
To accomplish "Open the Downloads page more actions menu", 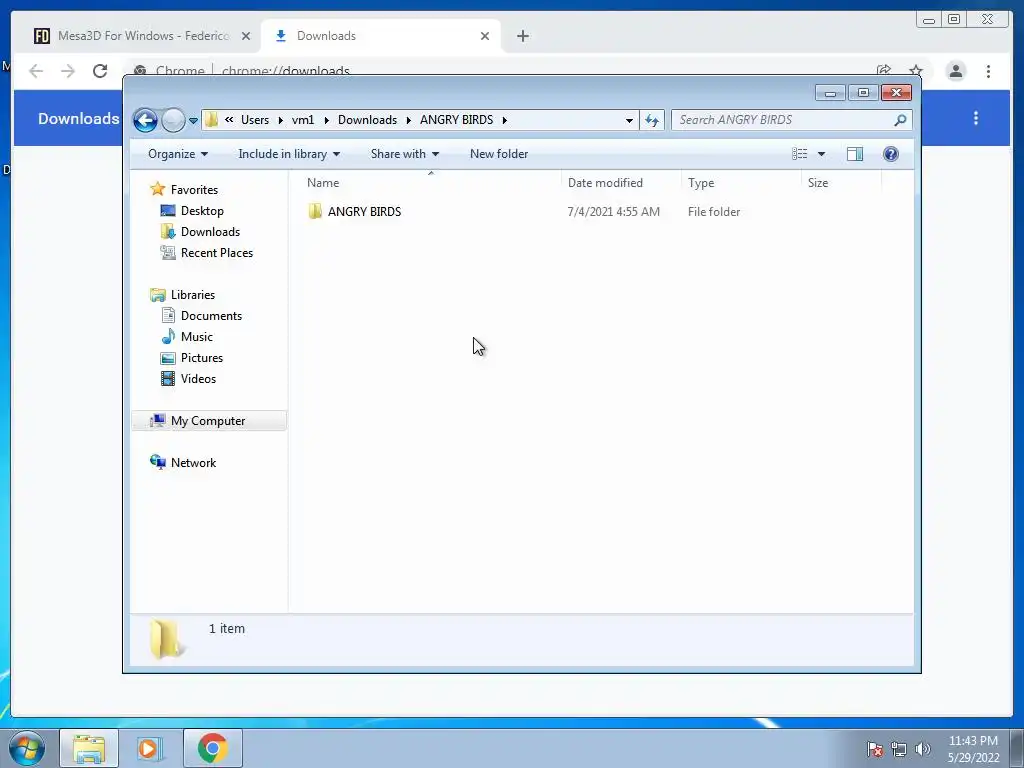I will [976, 118].
